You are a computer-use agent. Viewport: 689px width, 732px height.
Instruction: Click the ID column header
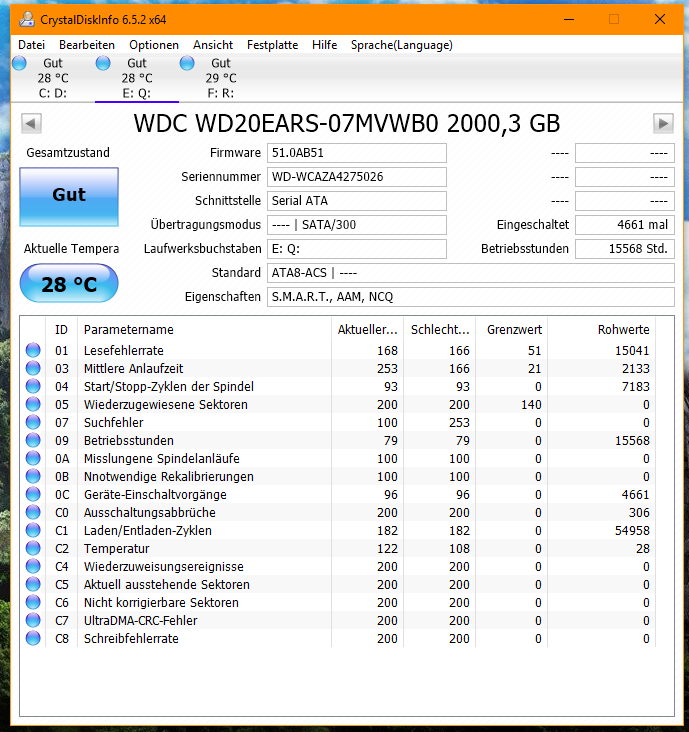click(x=62, y=330)
